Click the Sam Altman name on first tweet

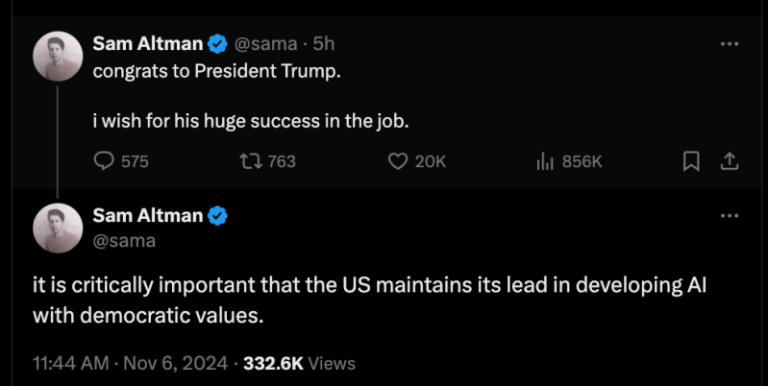tap(147, 44)
